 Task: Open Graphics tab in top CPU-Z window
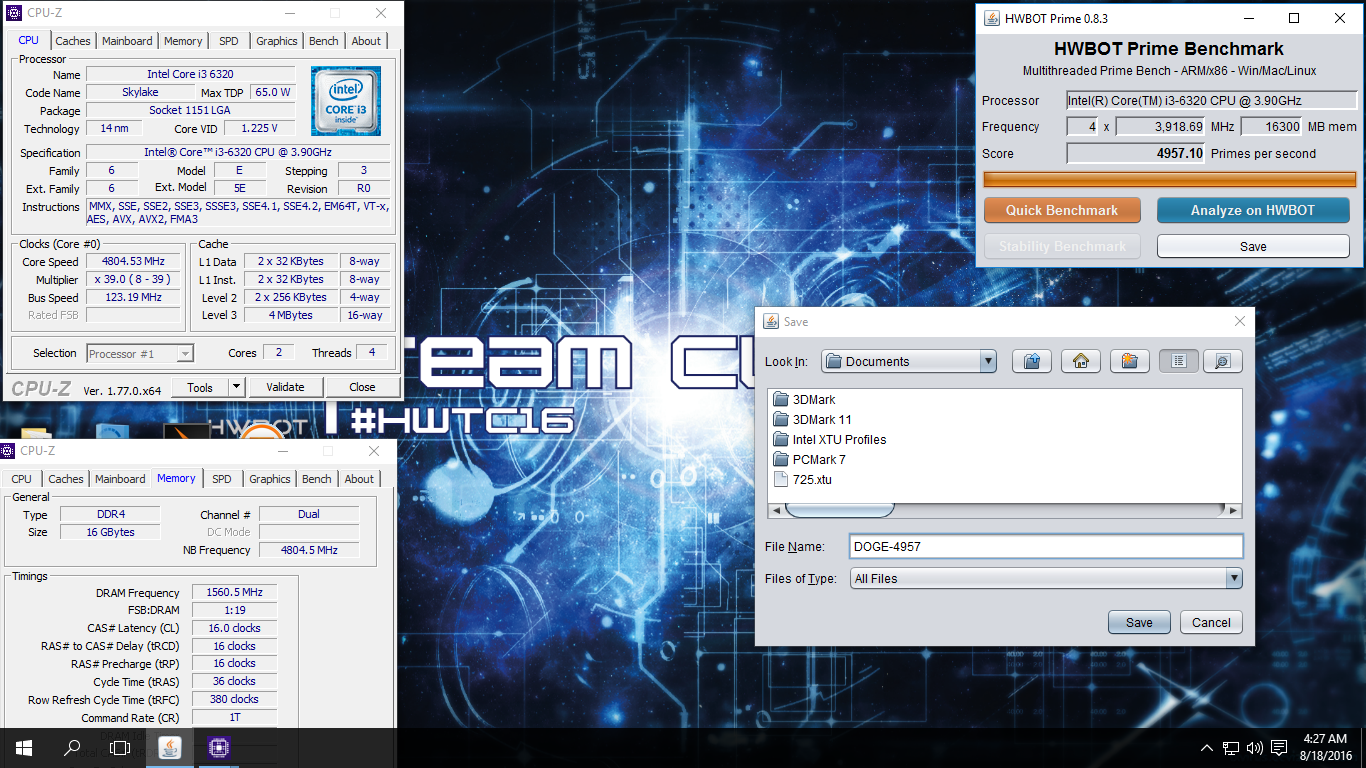coord(277,41)
